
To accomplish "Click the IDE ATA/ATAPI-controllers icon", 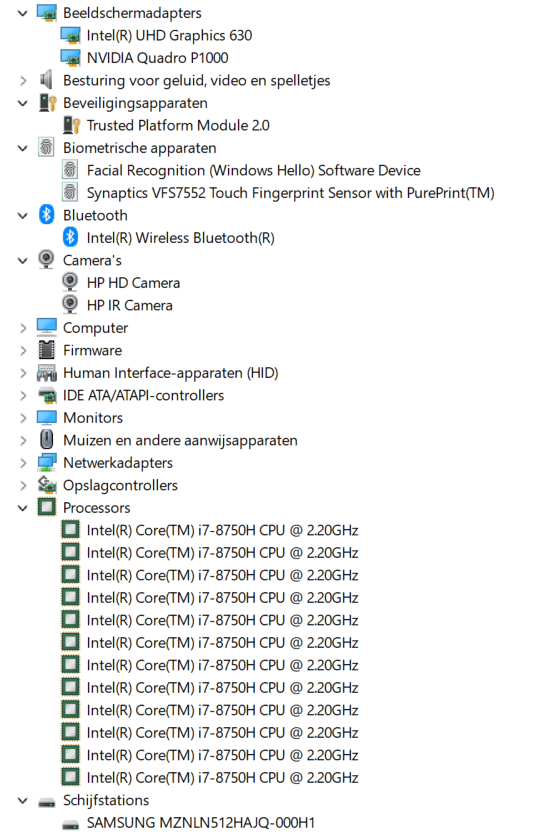I will coord(47,396).
